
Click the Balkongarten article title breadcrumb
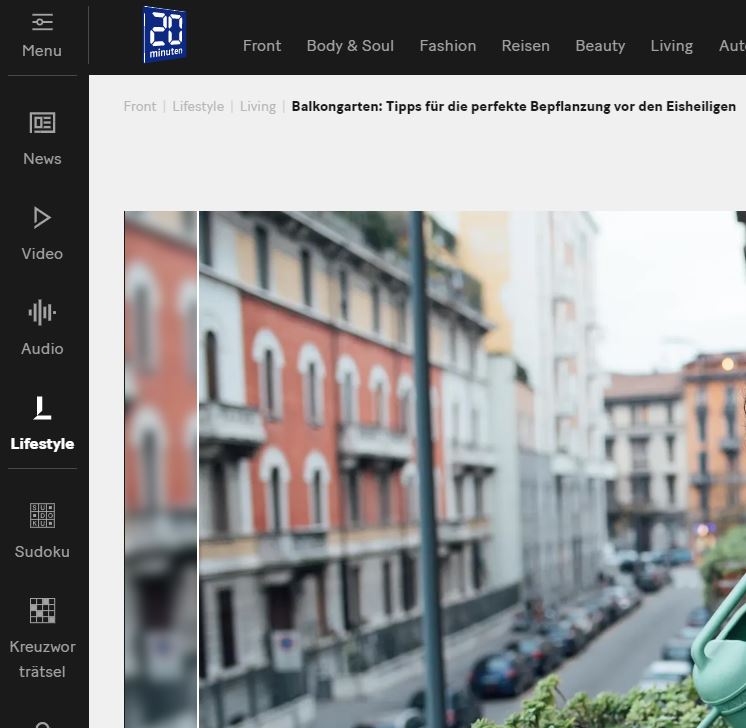pyautogui.click(x=513, y=106)
